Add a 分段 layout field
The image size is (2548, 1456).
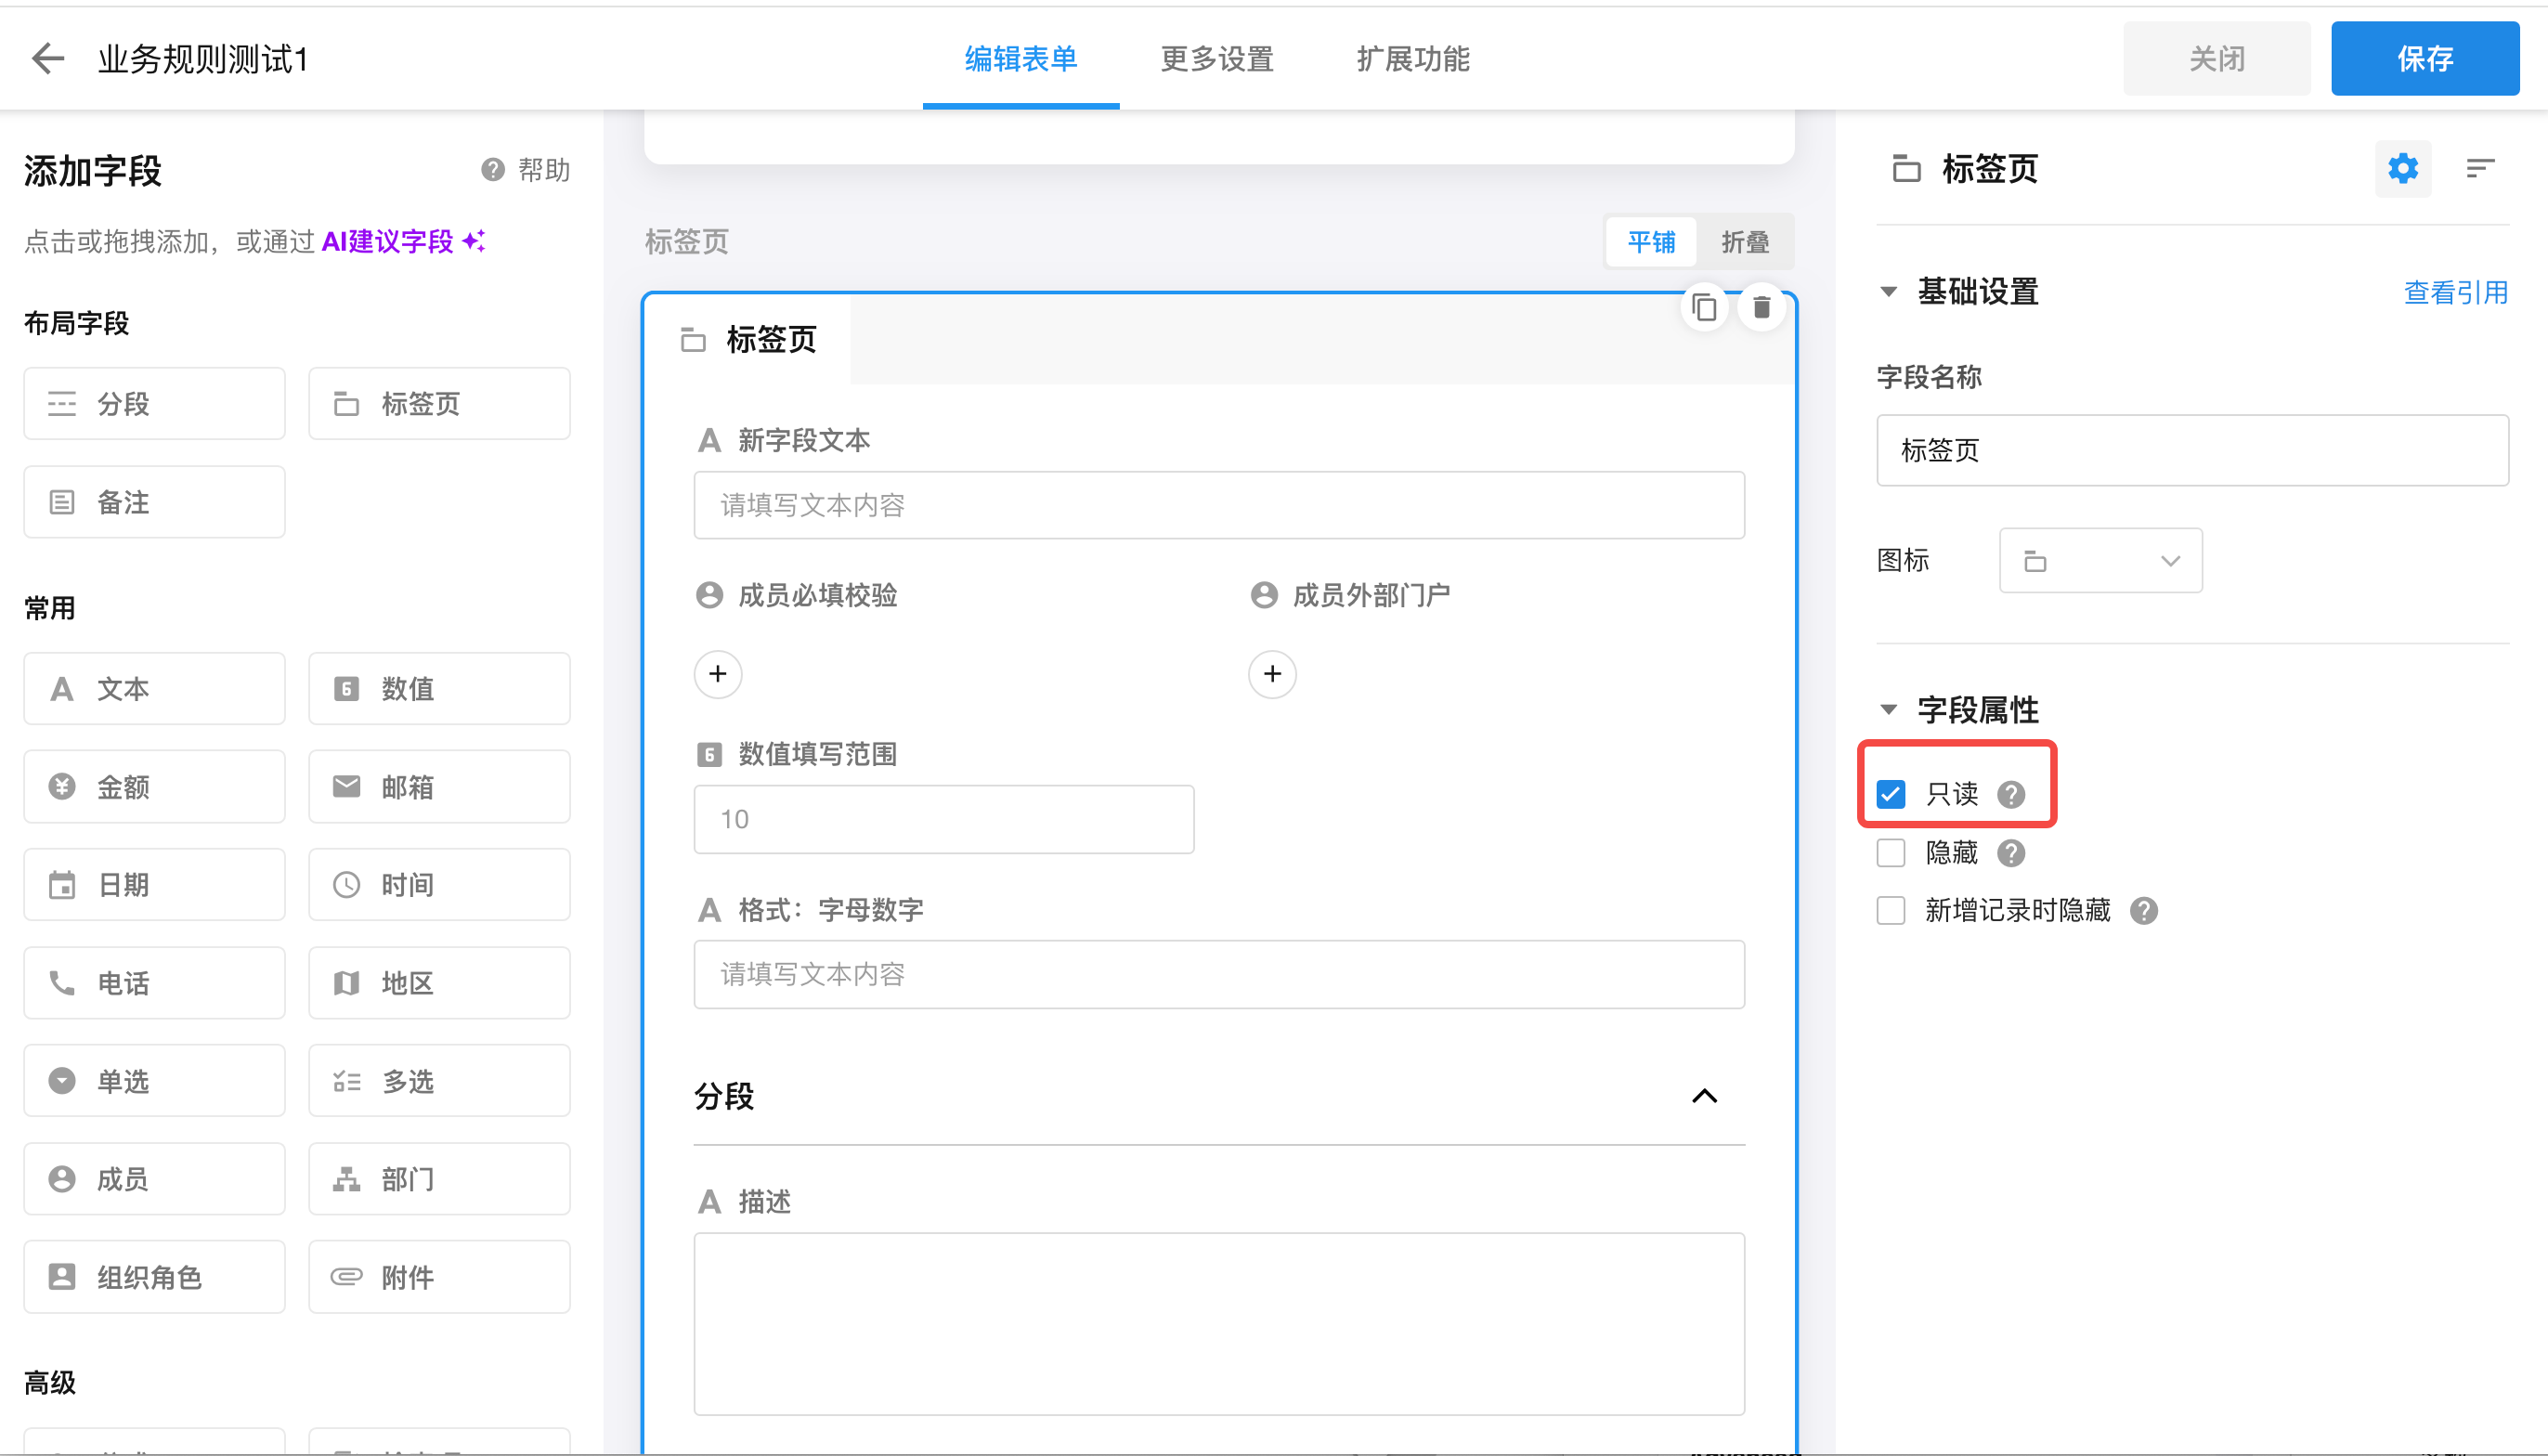click(x=154, y=403)
